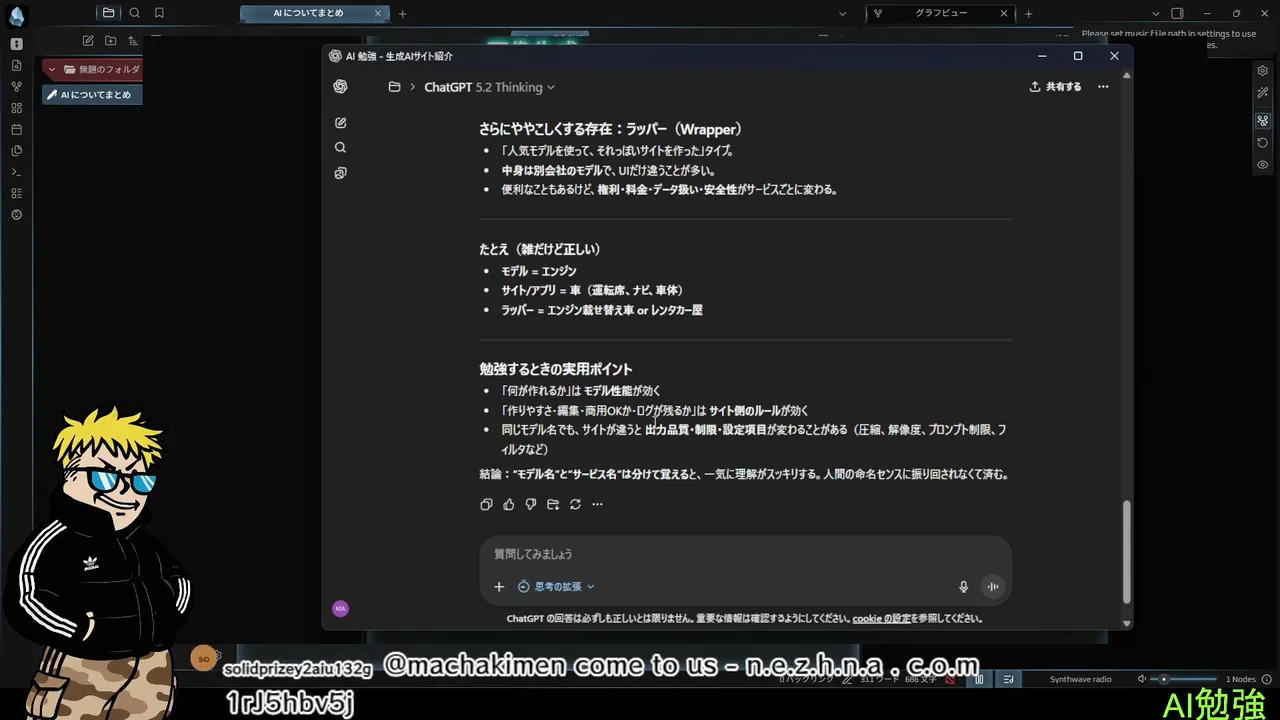This screenshot has width=1280, height=720.
Task: Open the cookie の設定 link
Action: [x=882, y=618]
